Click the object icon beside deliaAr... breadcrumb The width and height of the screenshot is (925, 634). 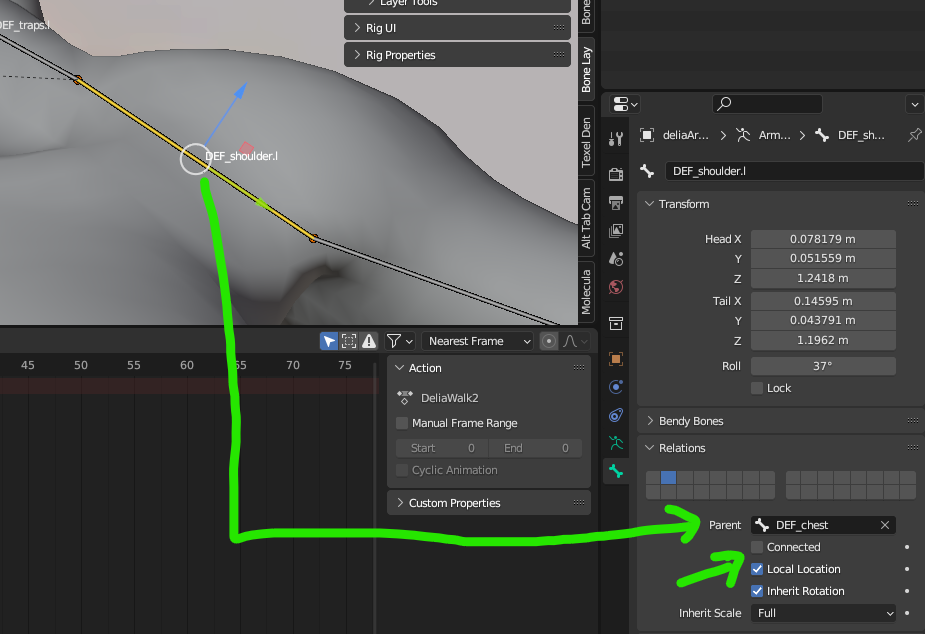647,135
